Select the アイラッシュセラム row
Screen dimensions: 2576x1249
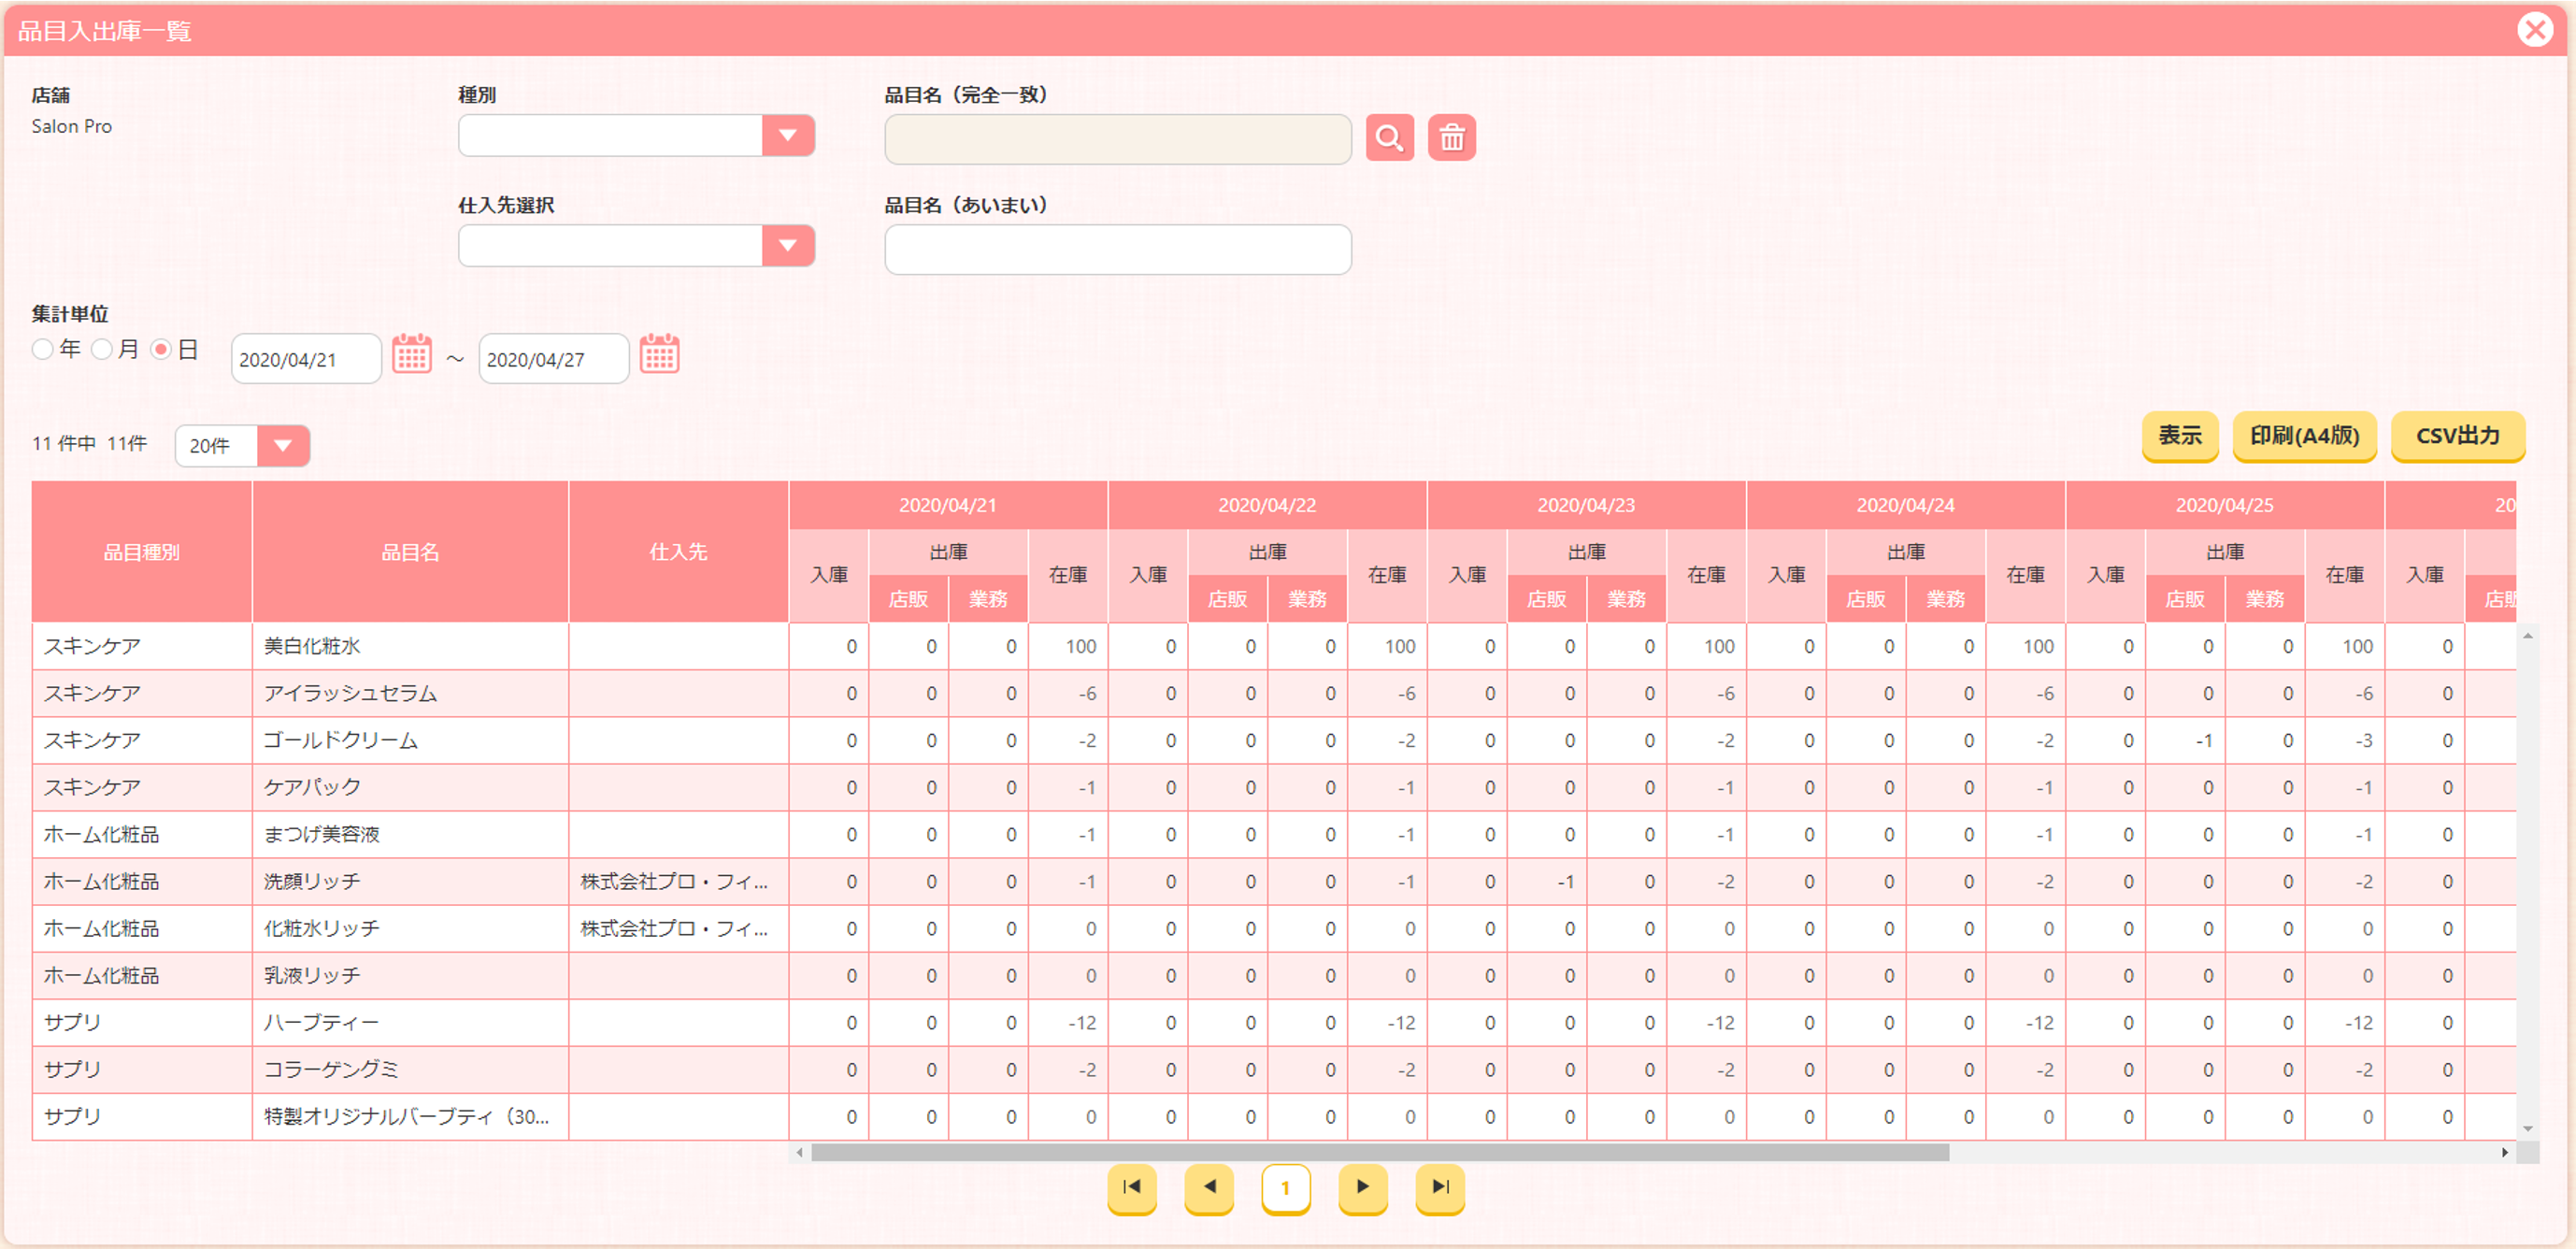pyautogui.click(x=1274, y=693)
